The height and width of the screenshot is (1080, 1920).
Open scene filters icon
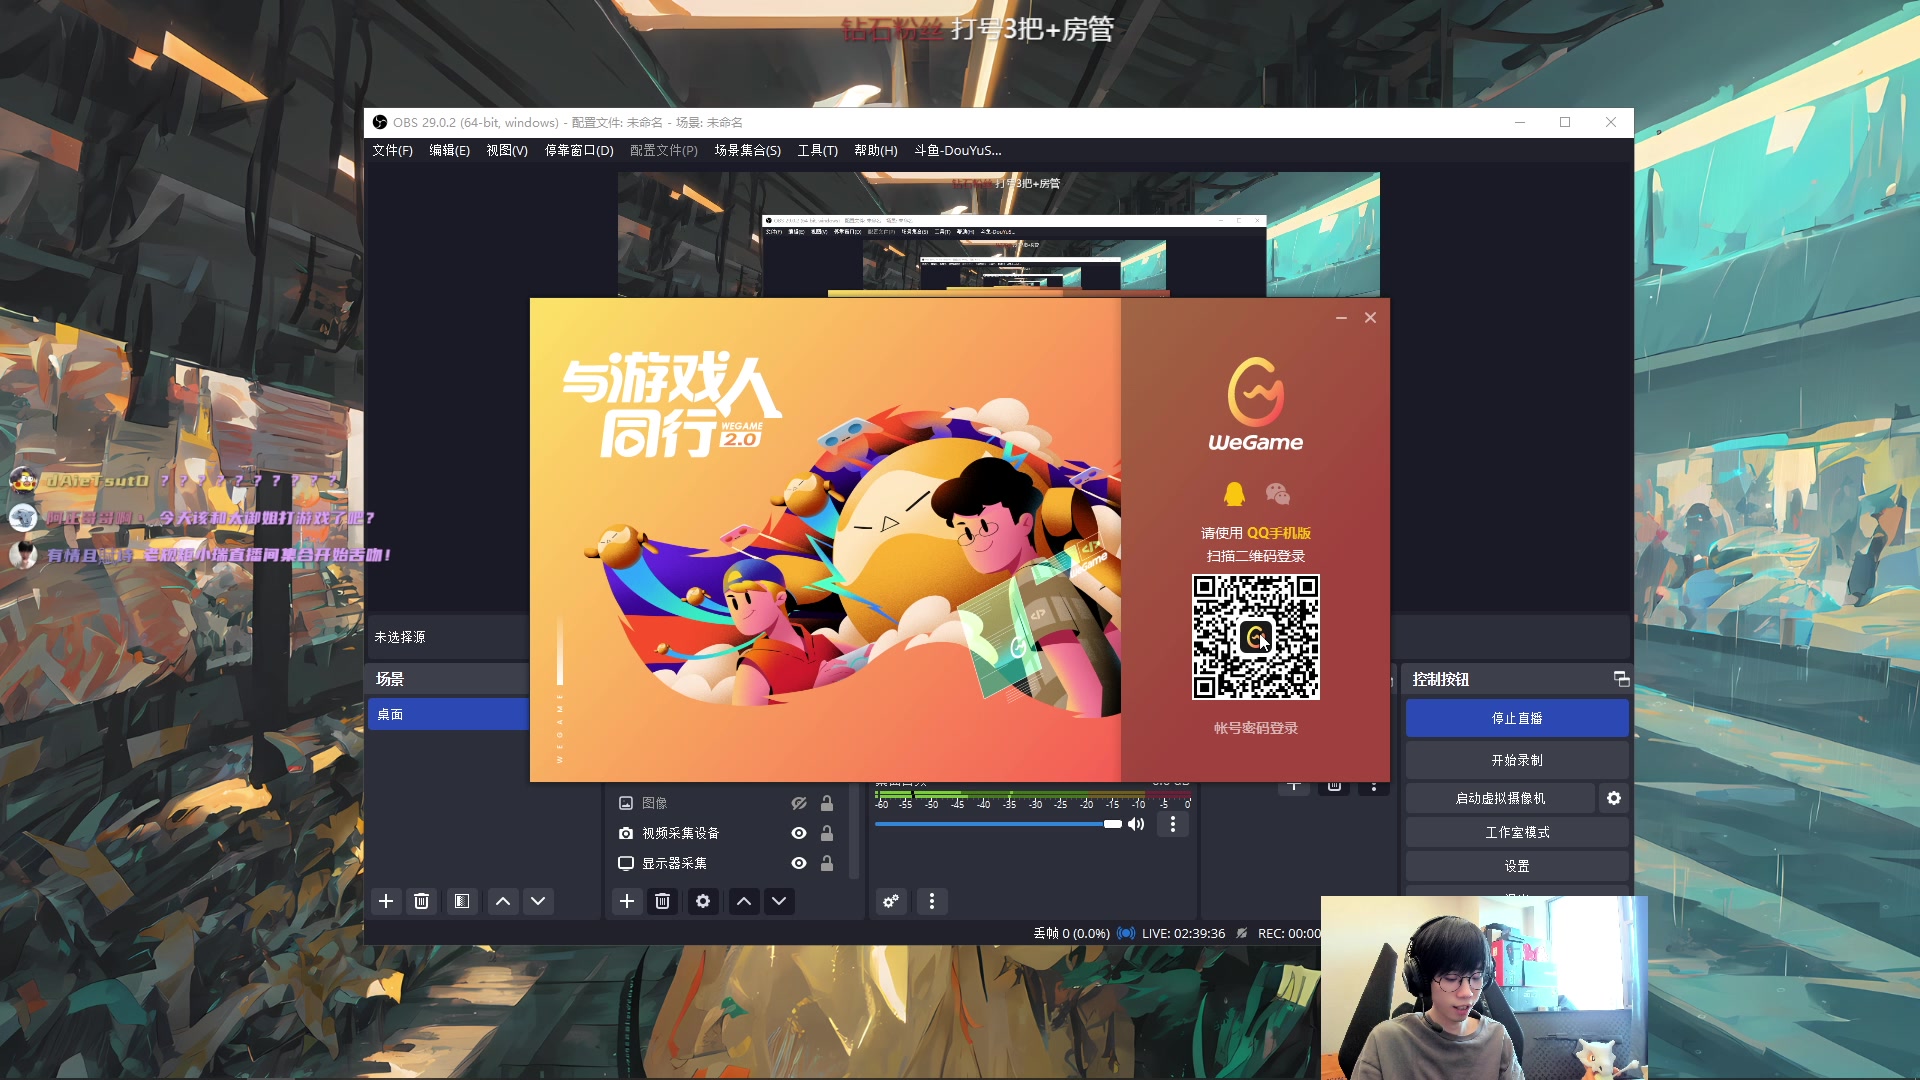462,901
